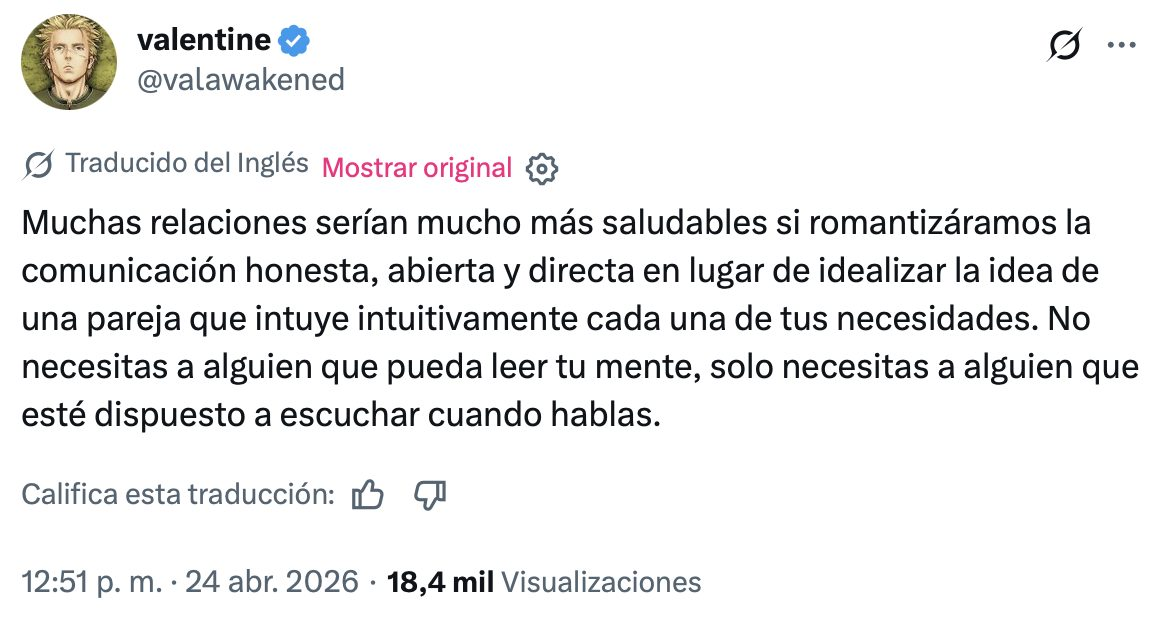The height and width of the screenshot is (618, 1158).
Task: Click the icon before "Traducido del Inglés"
Action: [38, 165]
